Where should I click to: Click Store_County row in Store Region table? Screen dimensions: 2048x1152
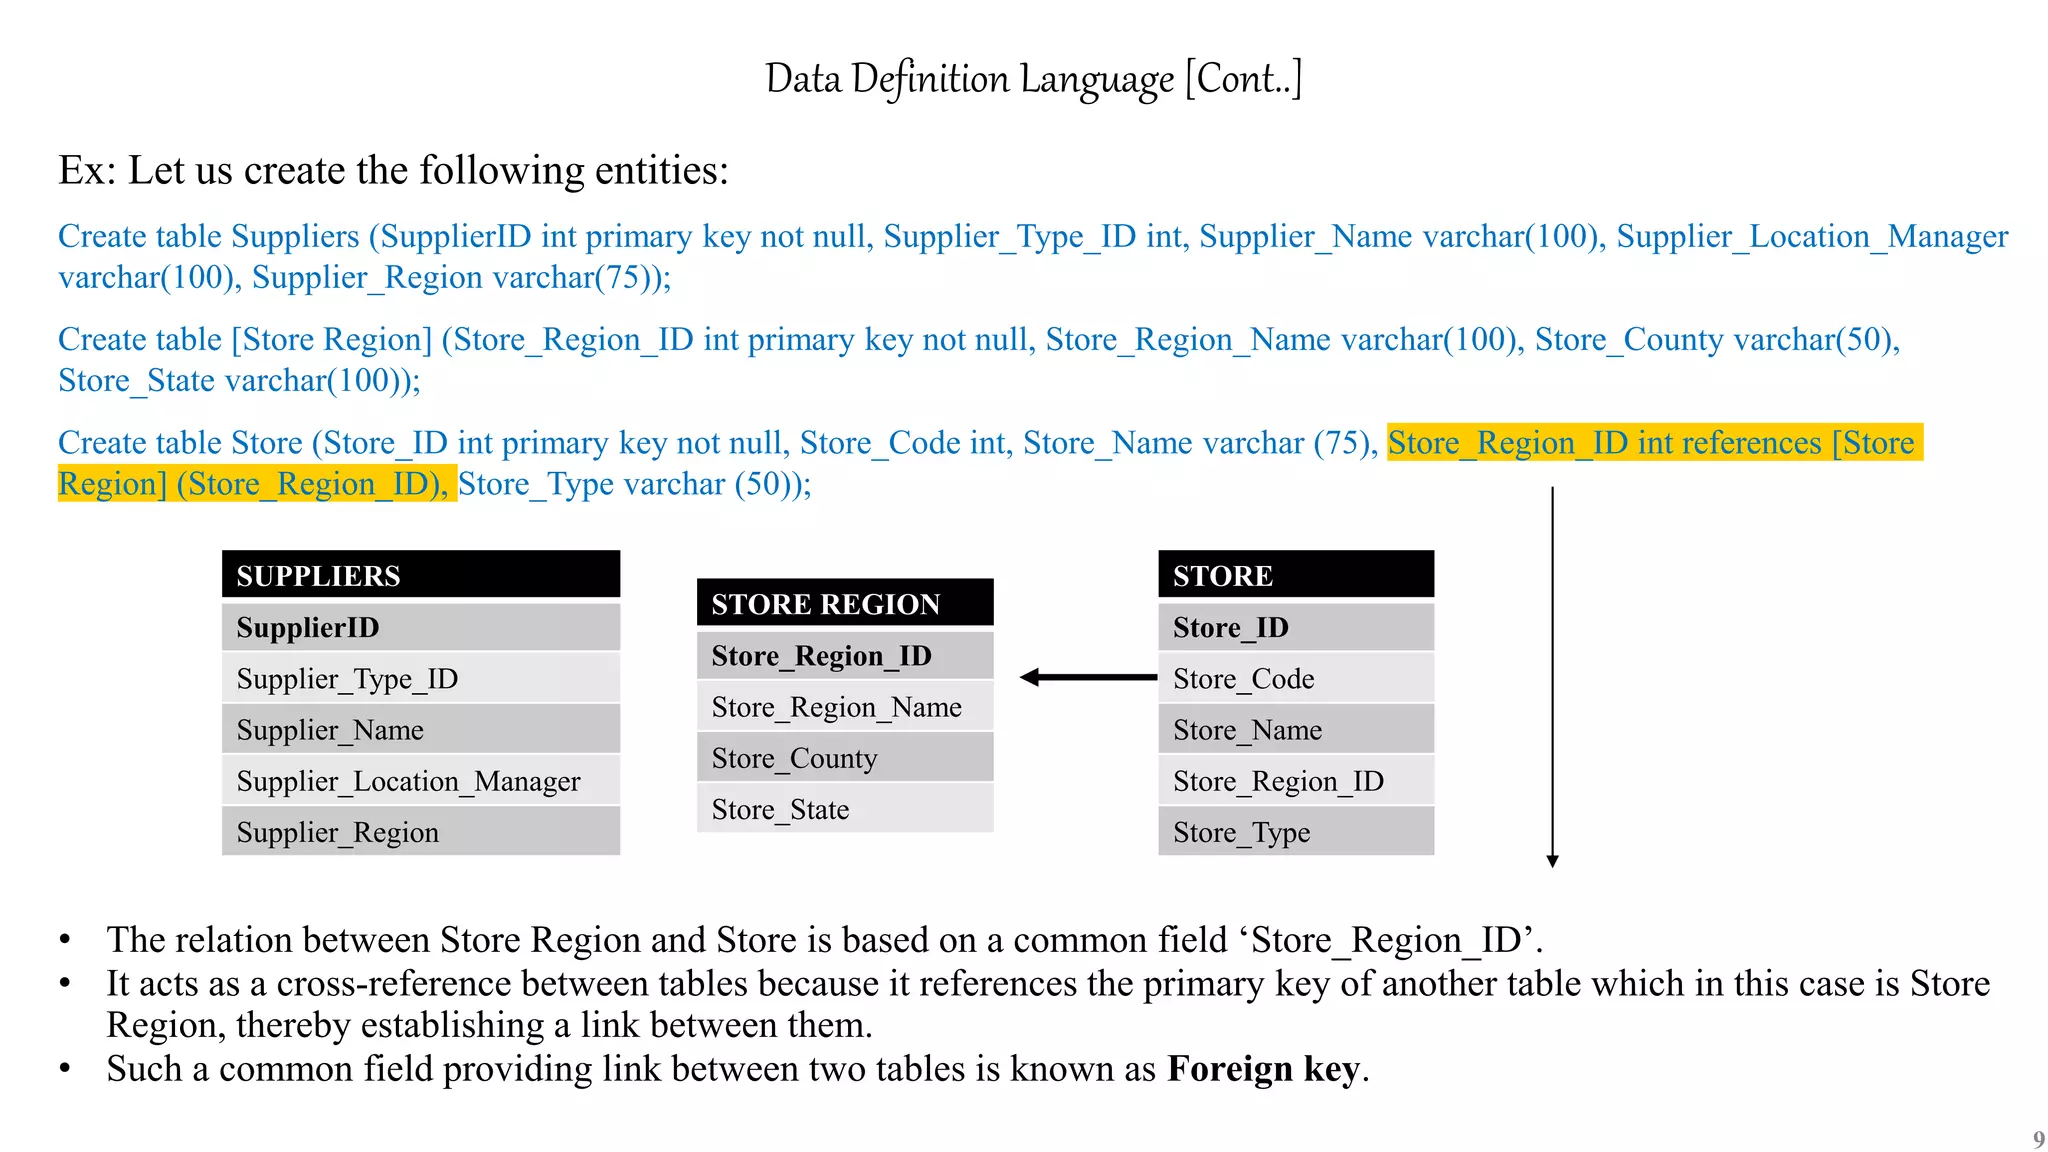[844, 758]
